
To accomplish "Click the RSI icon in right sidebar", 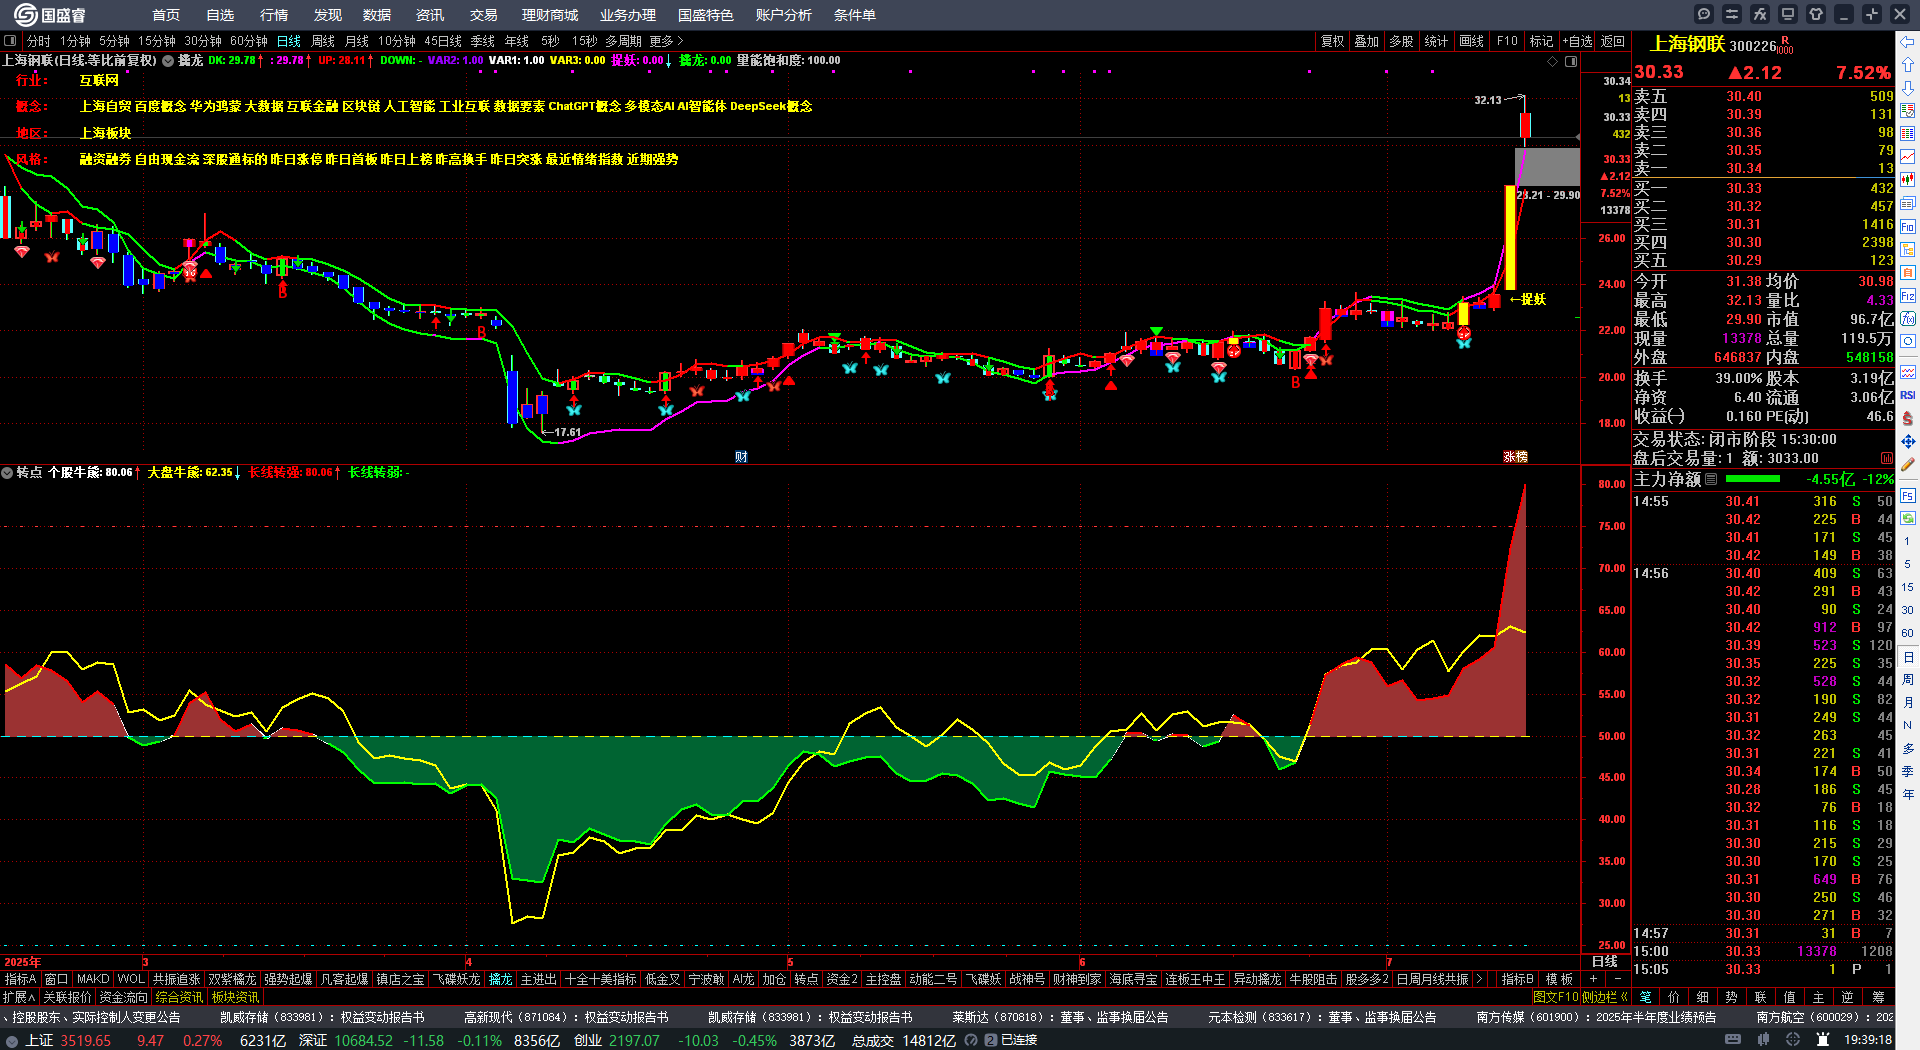I will (x=1908, y=395).
